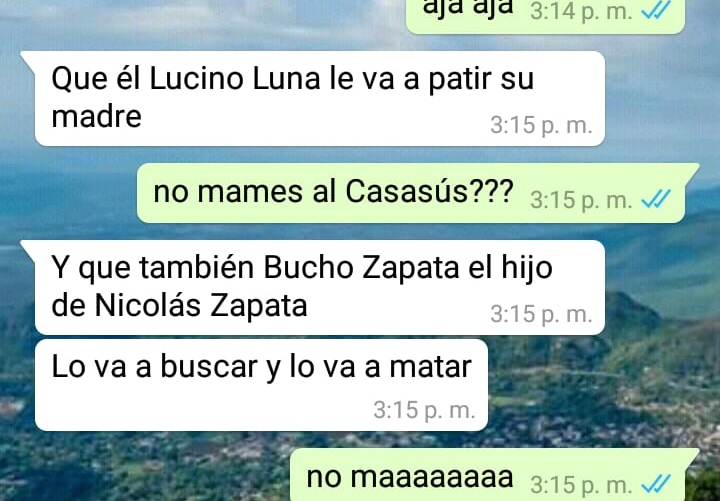Click the word "Casasús???" in the green bubble
Viewport: 720px width, 501px height.
tap(429, 191)
